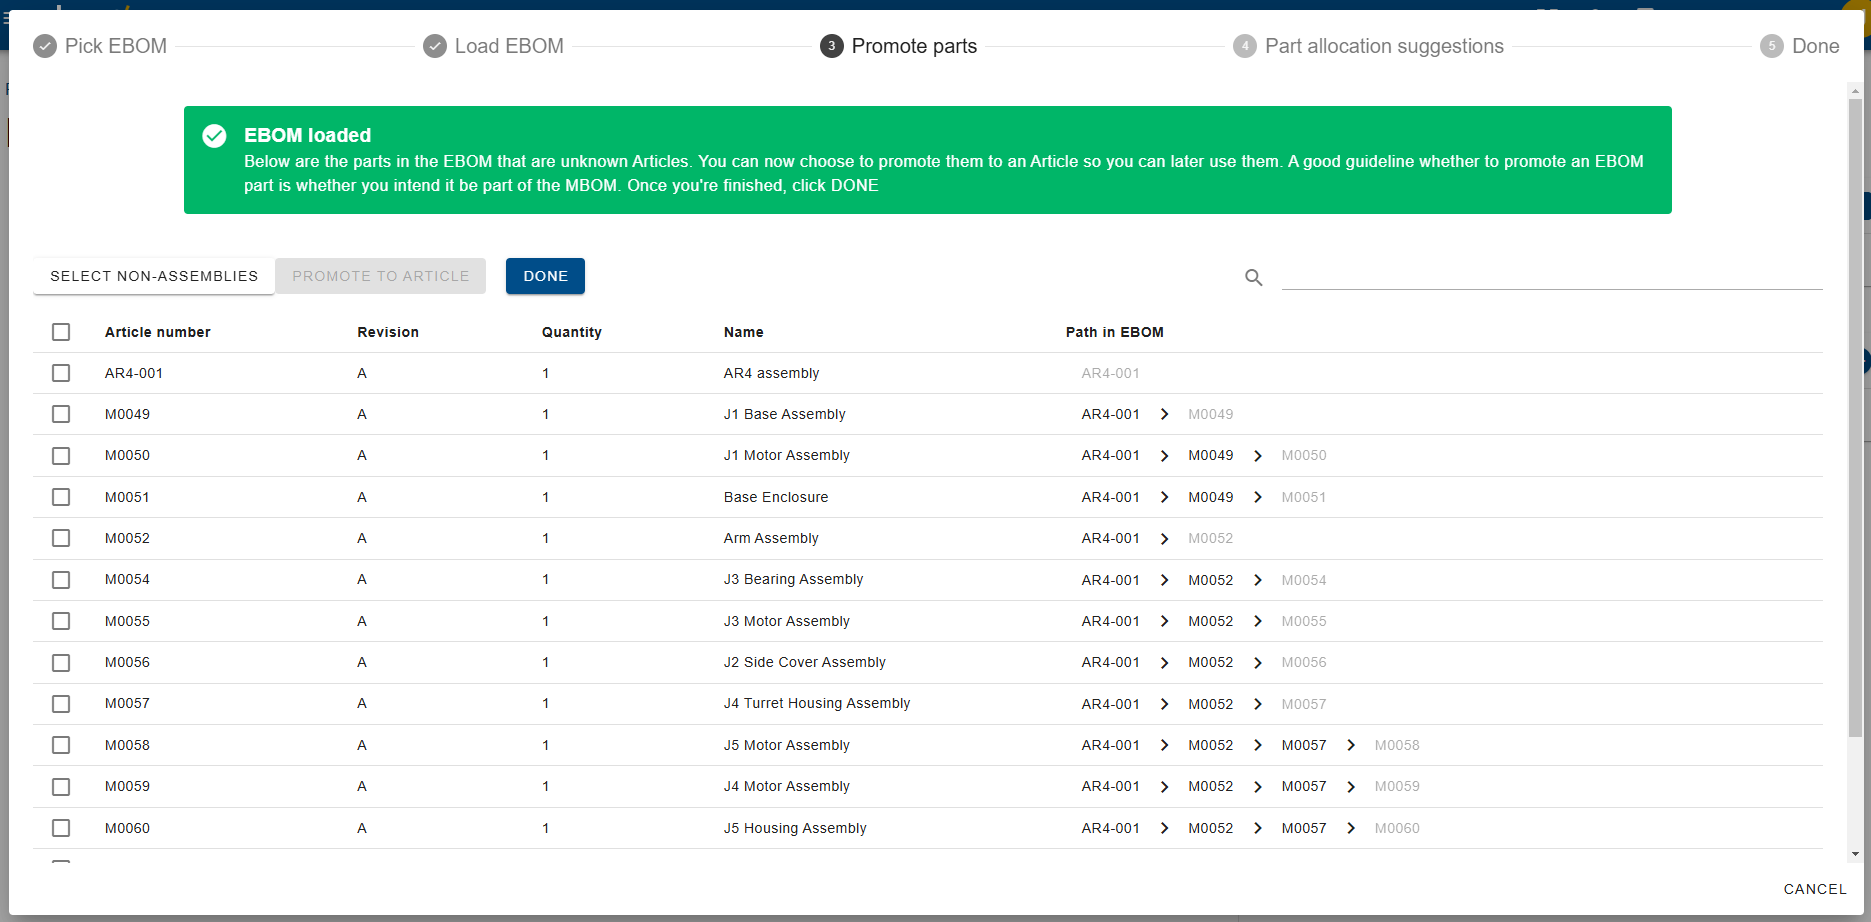
Task: Click the Revision column header
Action: (388, 332)
